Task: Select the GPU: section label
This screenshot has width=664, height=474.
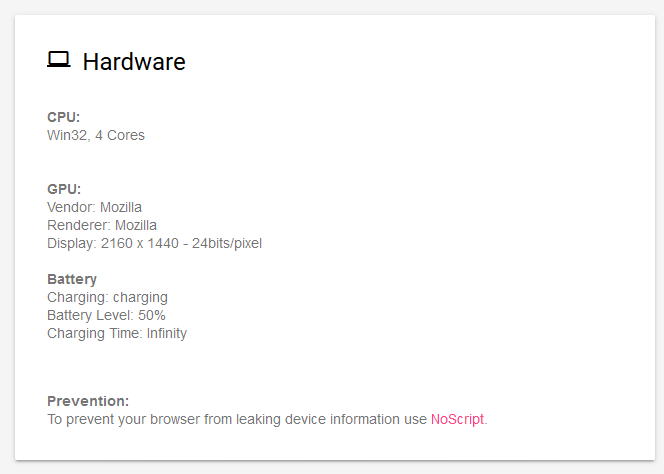Action: (x=64, y=189)
